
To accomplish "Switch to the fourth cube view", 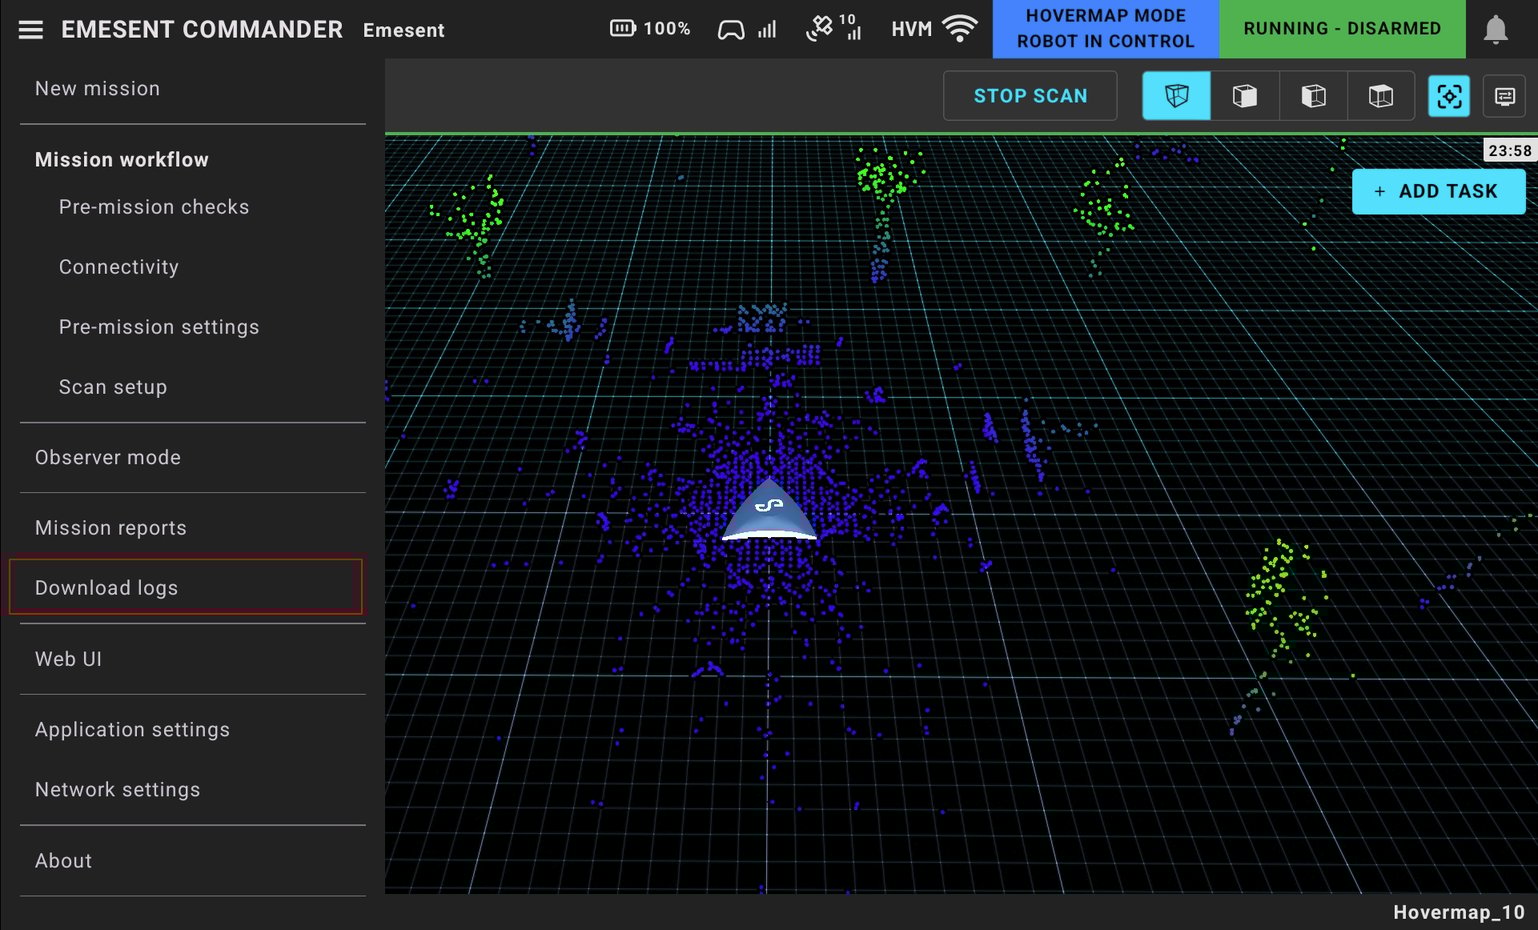I will tap(1380, 96).
